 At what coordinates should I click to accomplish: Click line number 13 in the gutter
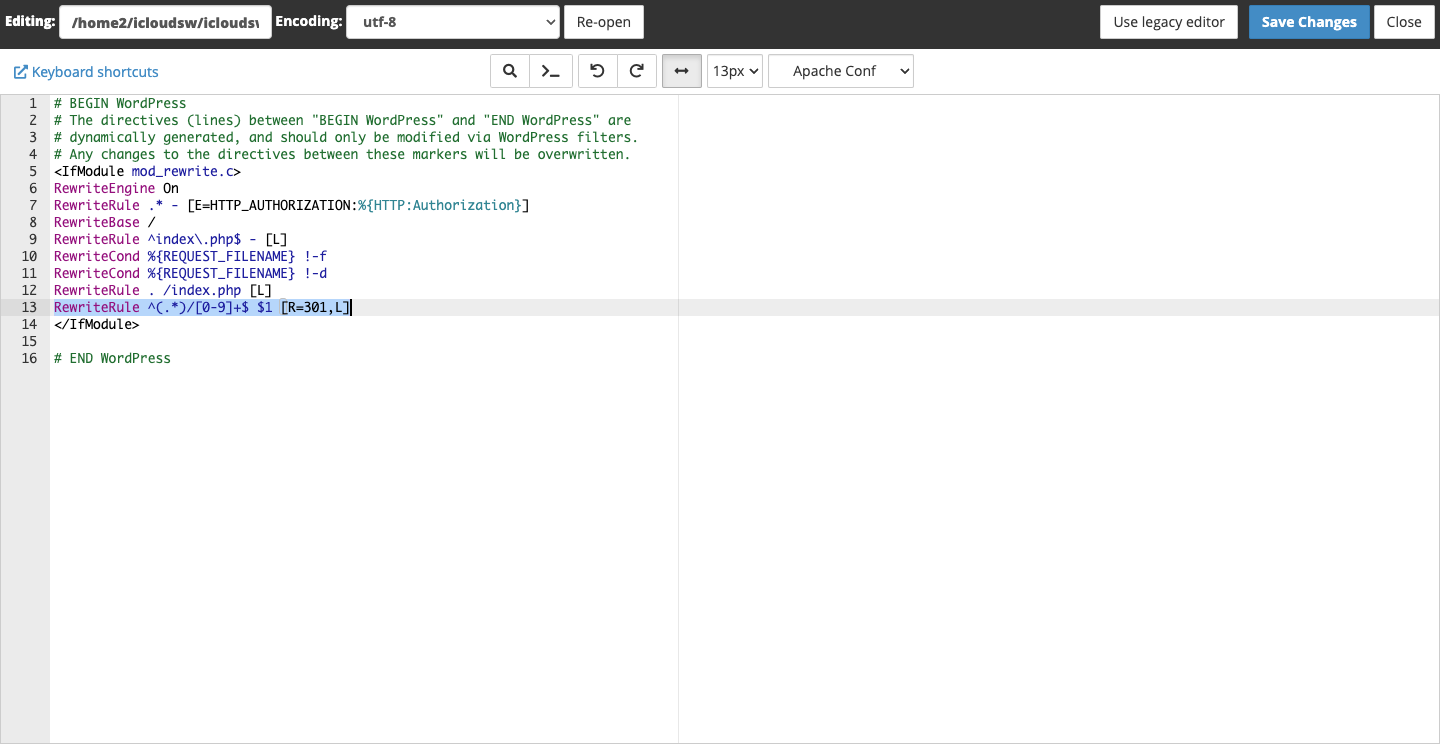tap(29, 307)
